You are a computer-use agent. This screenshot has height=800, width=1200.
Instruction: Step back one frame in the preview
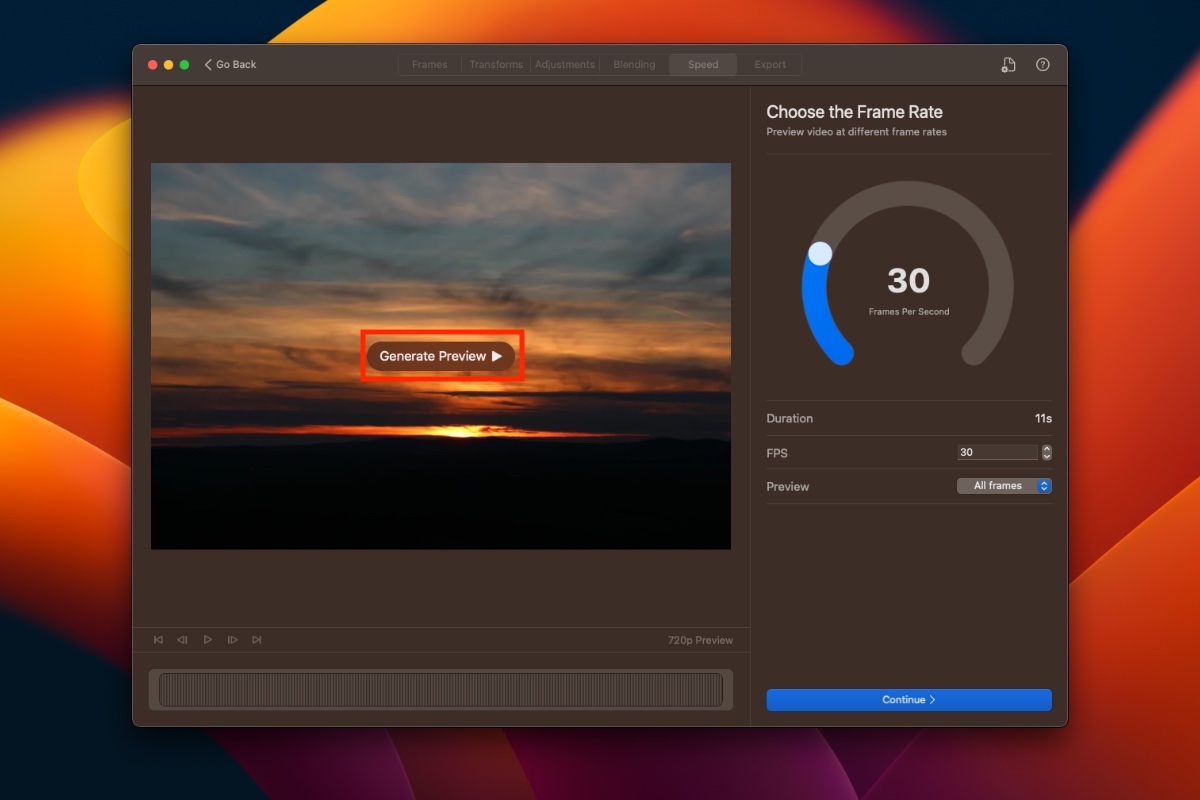(183, 640)
